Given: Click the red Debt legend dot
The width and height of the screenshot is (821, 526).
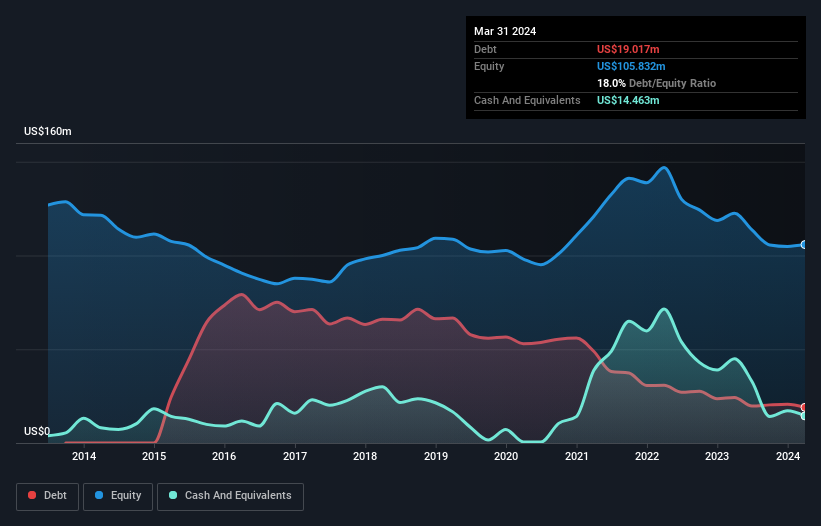Looking at the screenshot, I should (x=32, y=495).
